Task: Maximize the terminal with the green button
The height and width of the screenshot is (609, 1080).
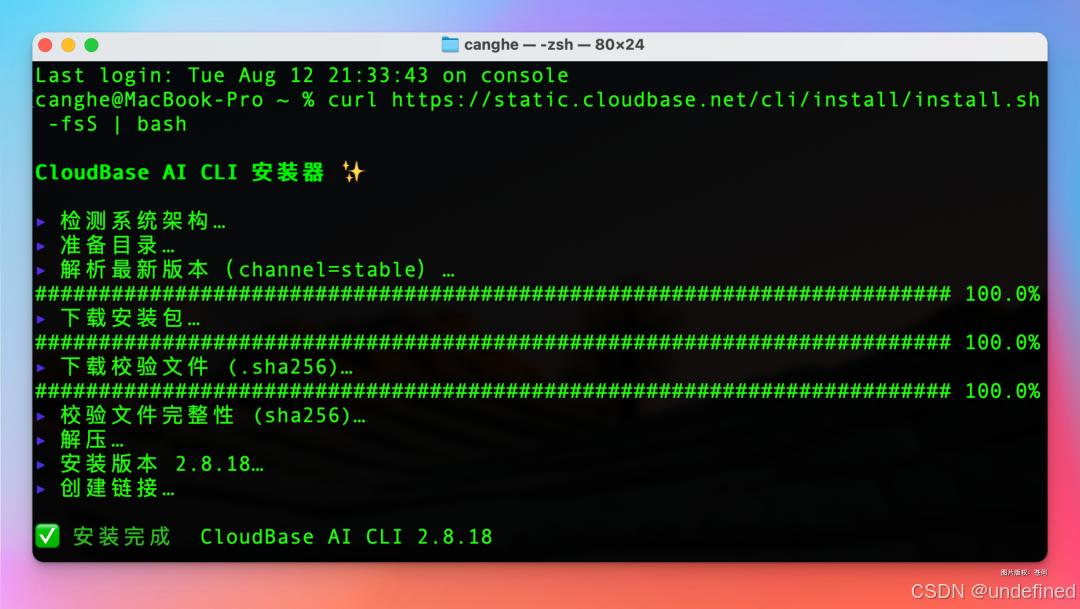Action: (91, 45)
